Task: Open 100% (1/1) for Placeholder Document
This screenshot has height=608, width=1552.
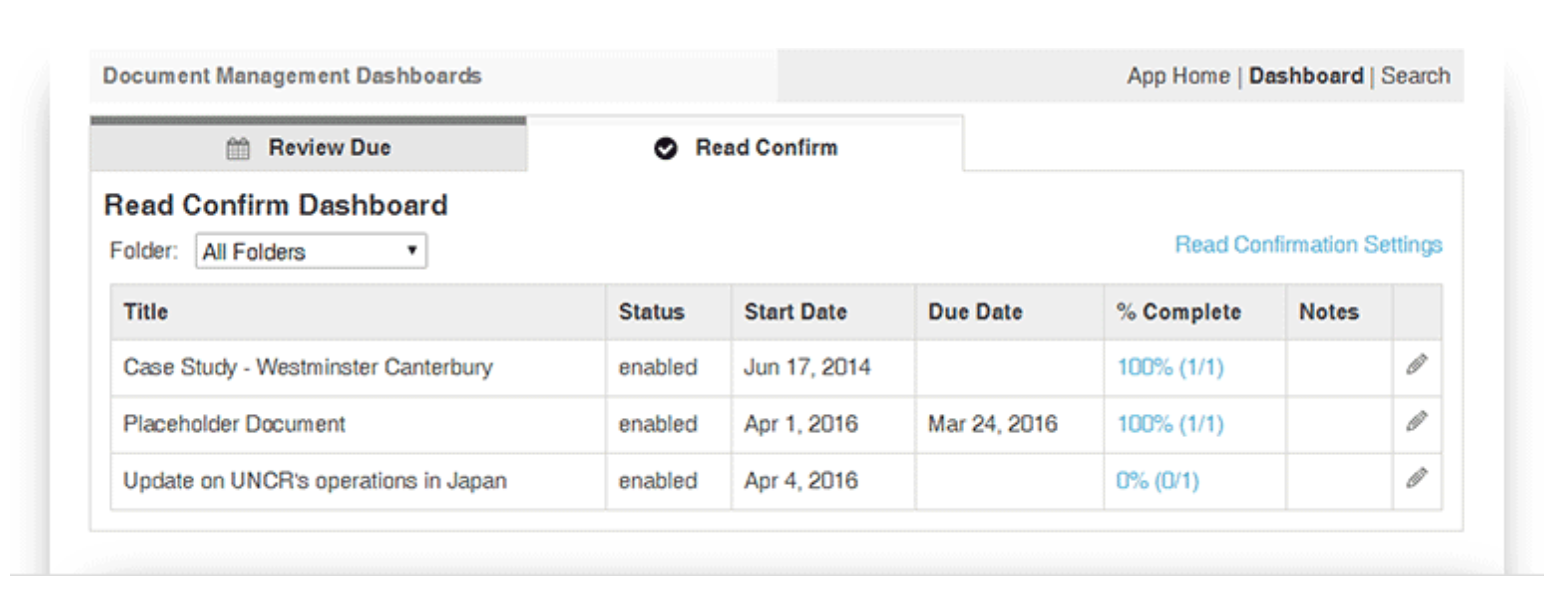Action: [1170, 424]
